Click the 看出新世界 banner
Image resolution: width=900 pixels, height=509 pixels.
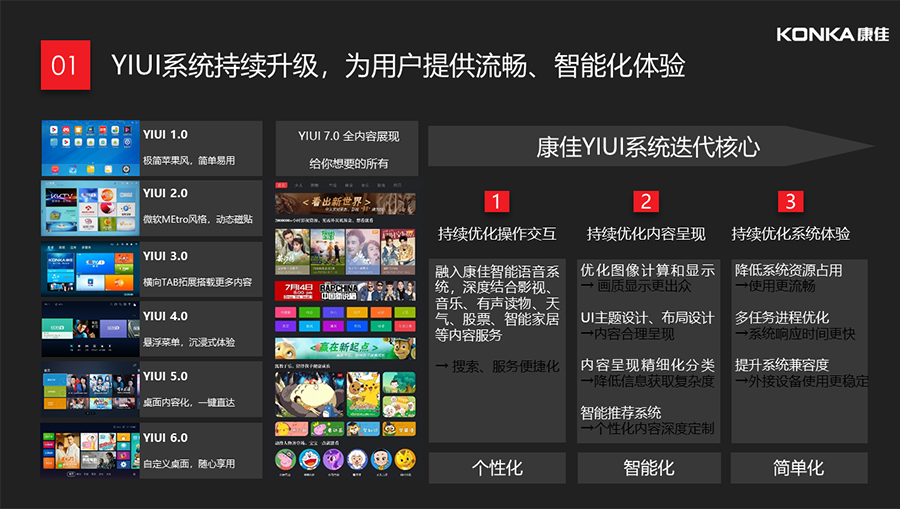(x=346, y=204)
